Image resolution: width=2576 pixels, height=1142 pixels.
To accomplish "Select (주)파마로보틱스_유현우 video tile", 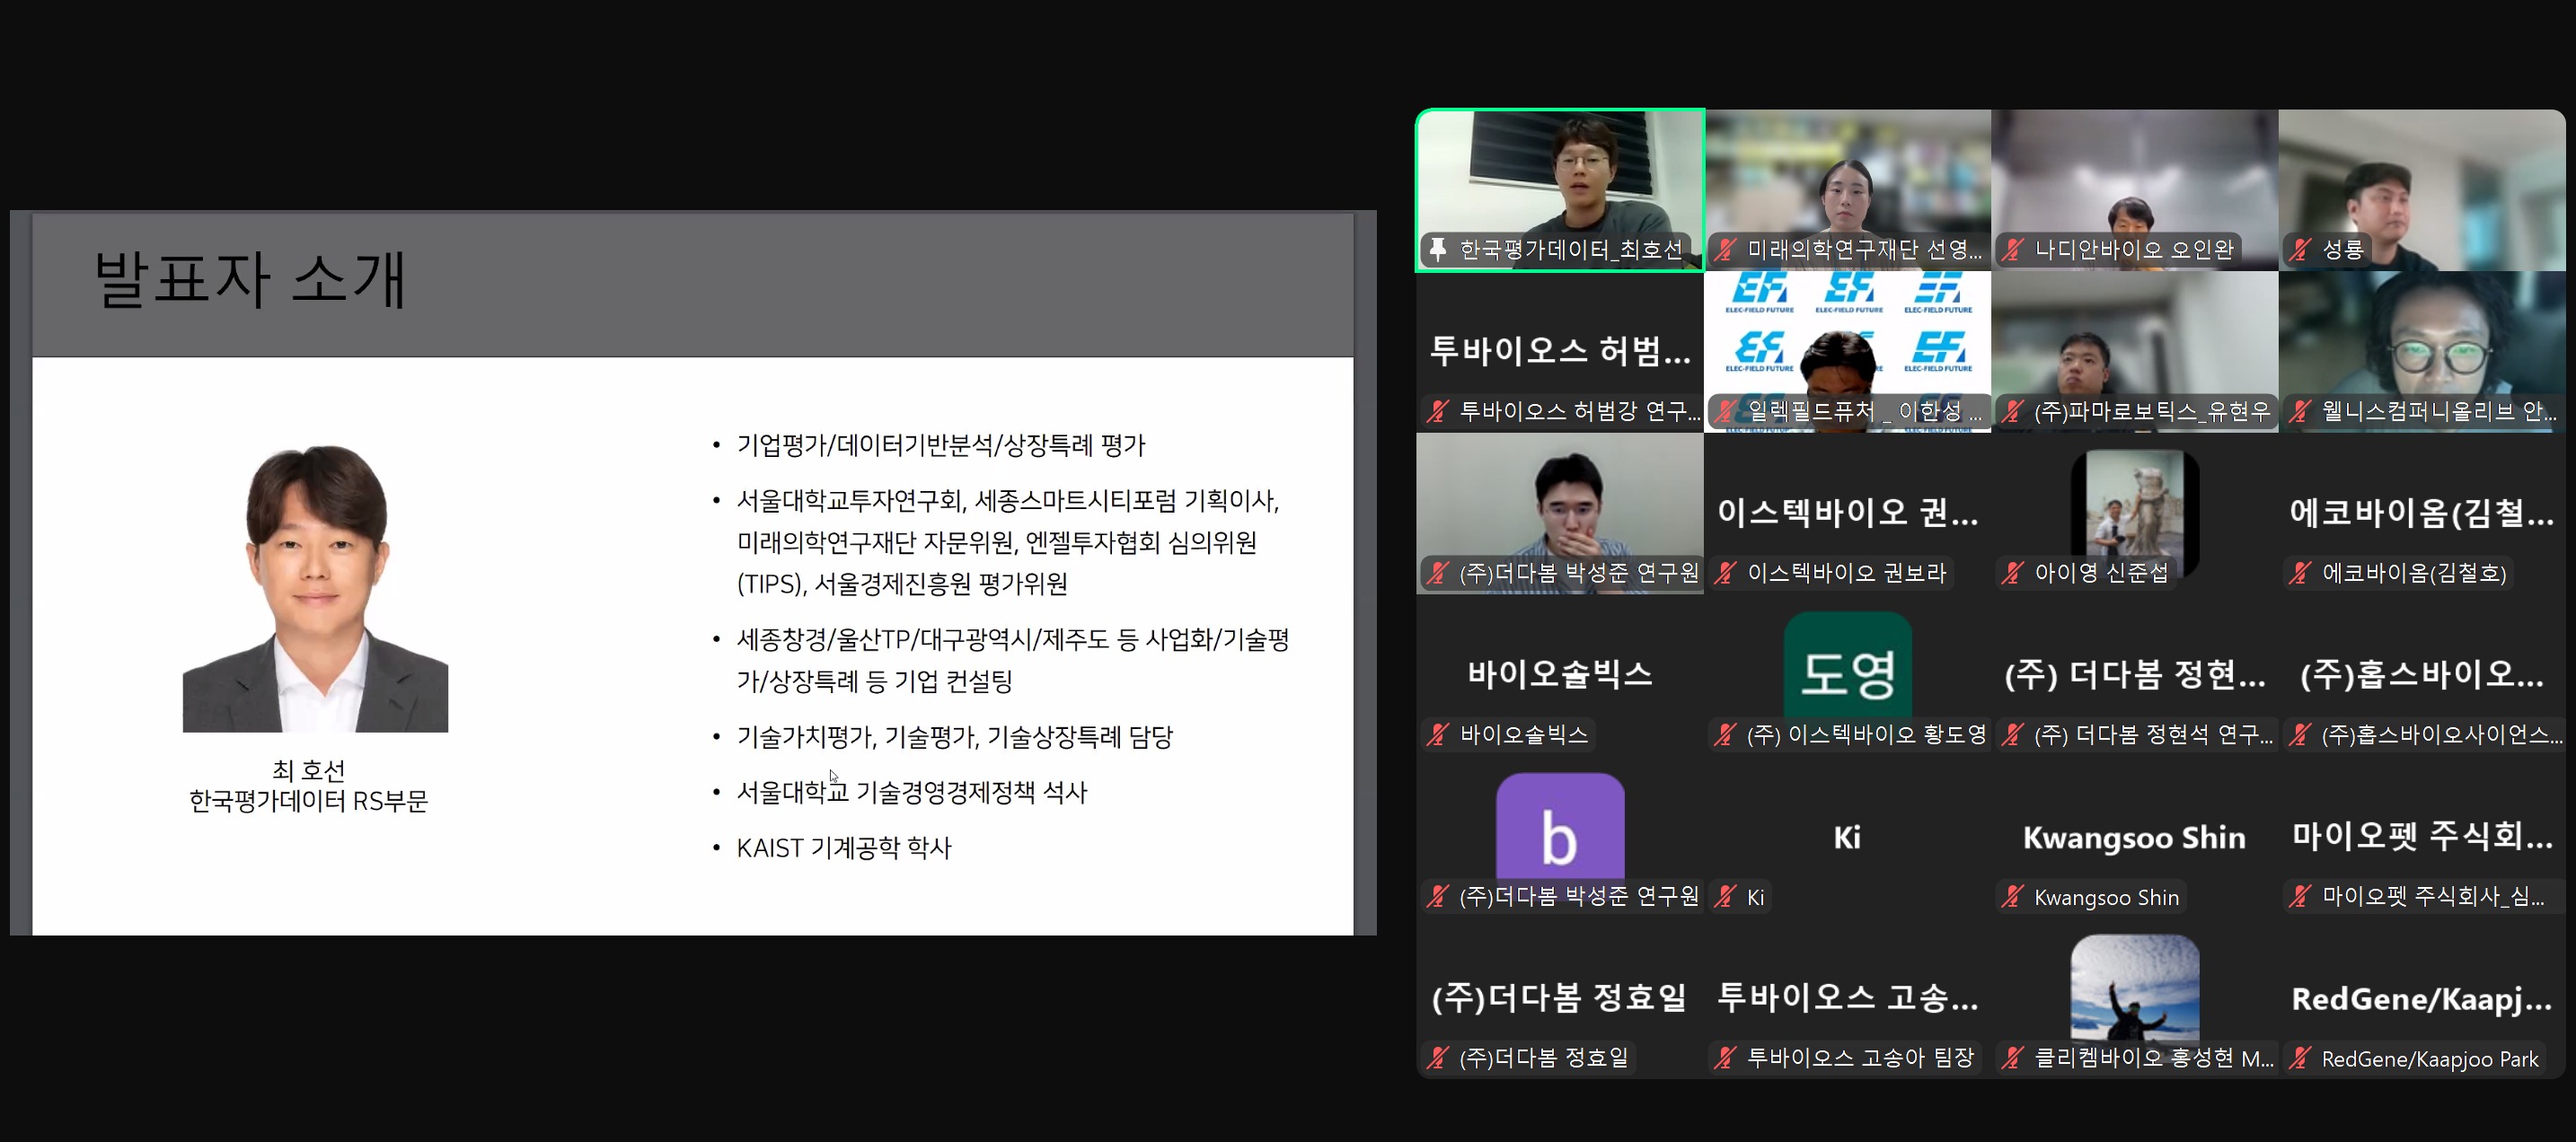I will coord(2135,352).
